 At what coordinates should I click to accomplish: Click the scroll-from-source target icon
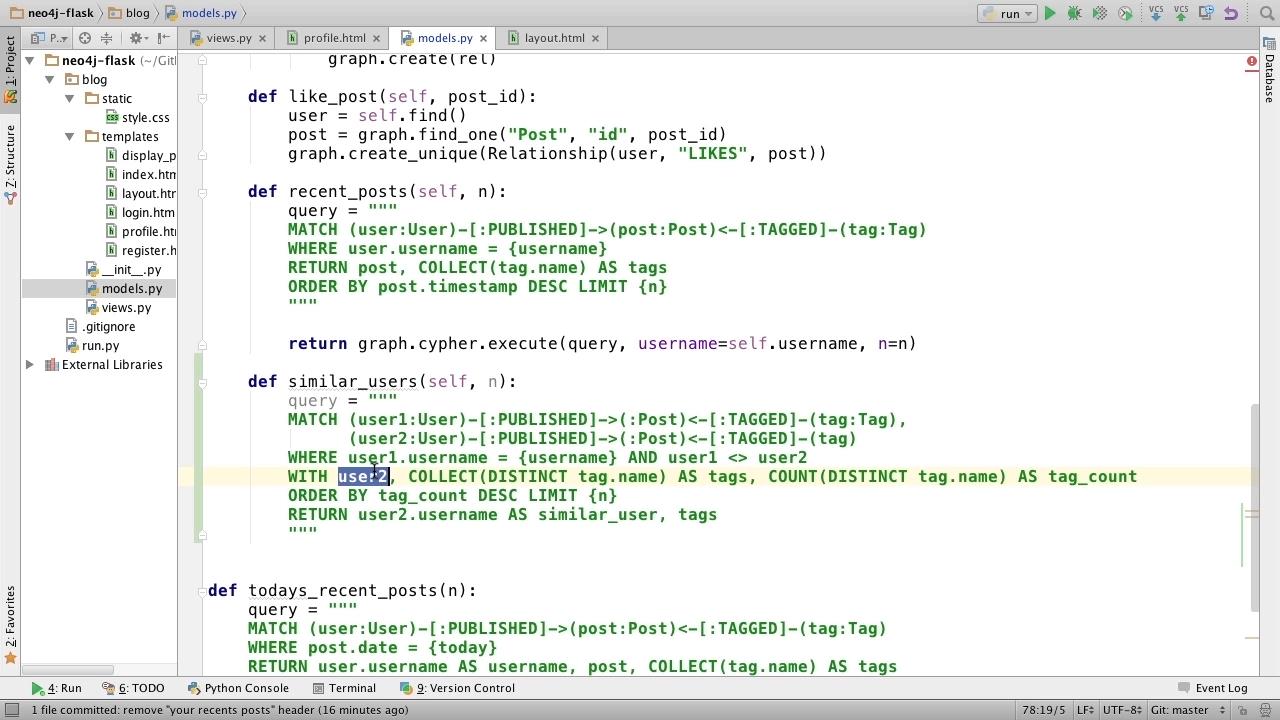tap(85, 38)
